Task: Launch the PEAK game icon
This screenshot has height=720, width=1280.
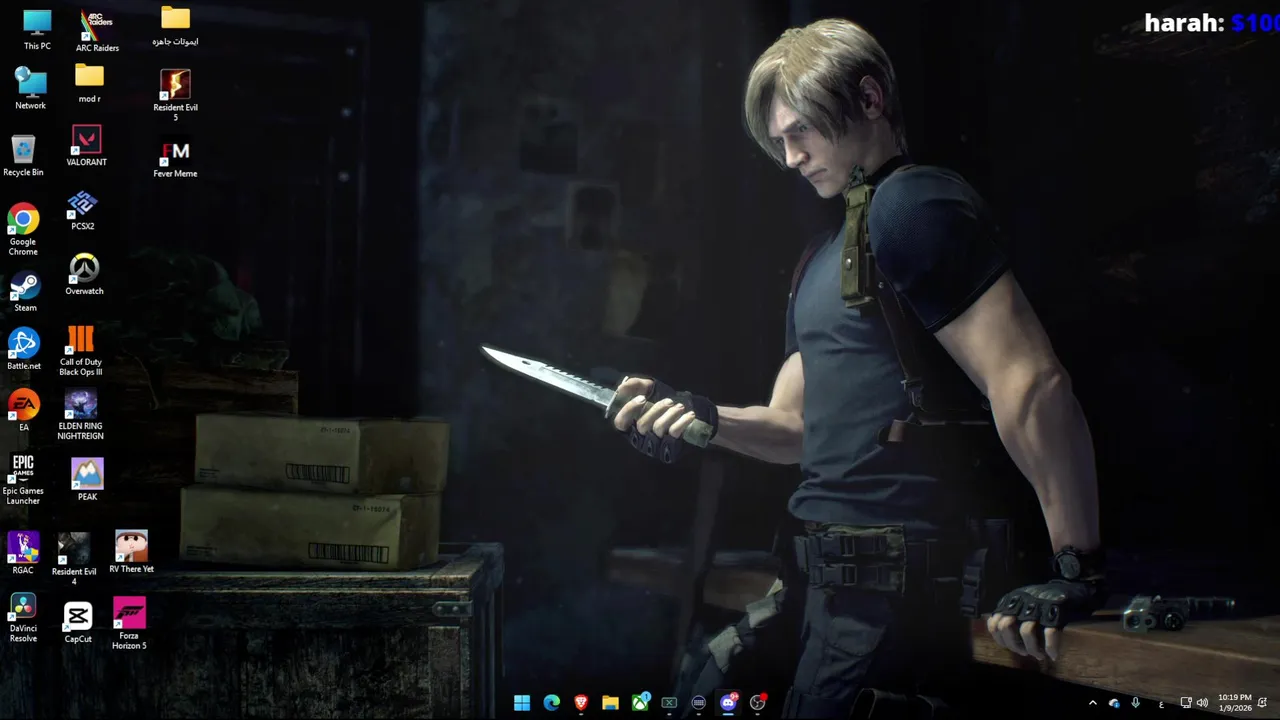Action: coord(87,480)
